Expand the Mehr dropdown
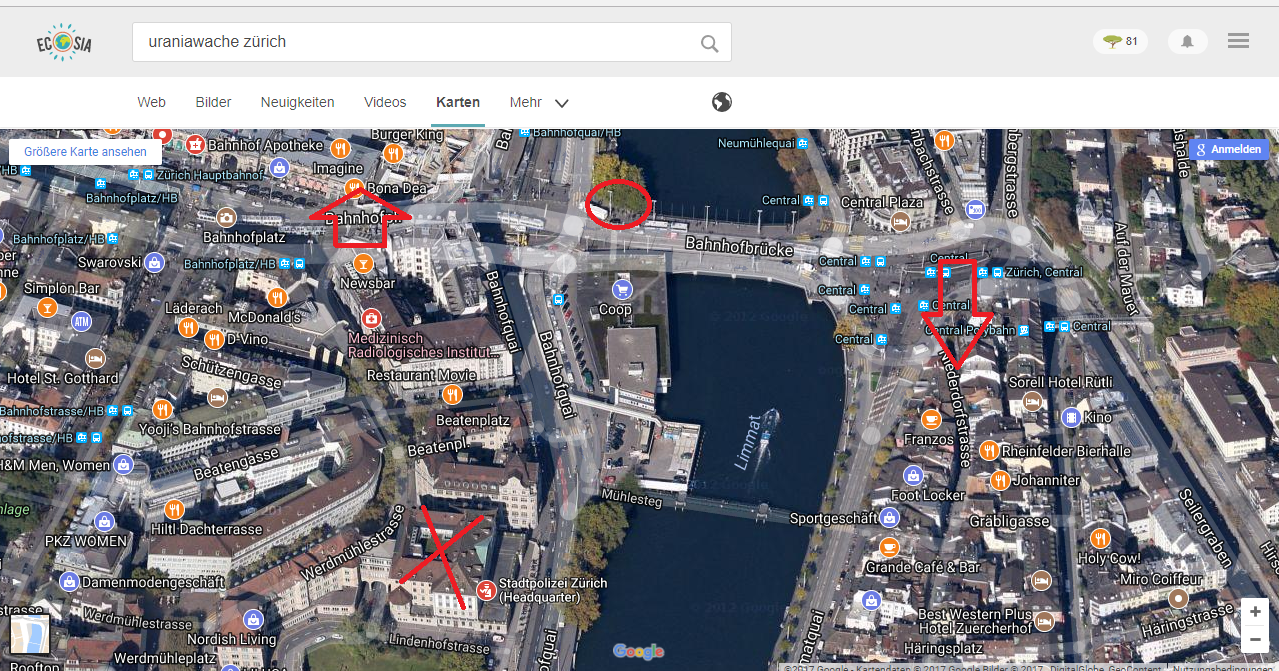 539,102
